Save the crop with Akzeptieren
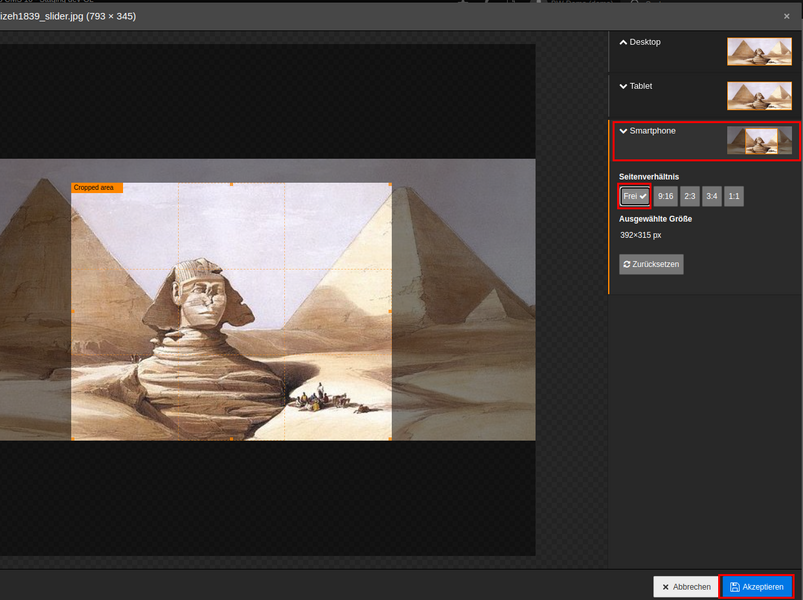 [756, 587]
